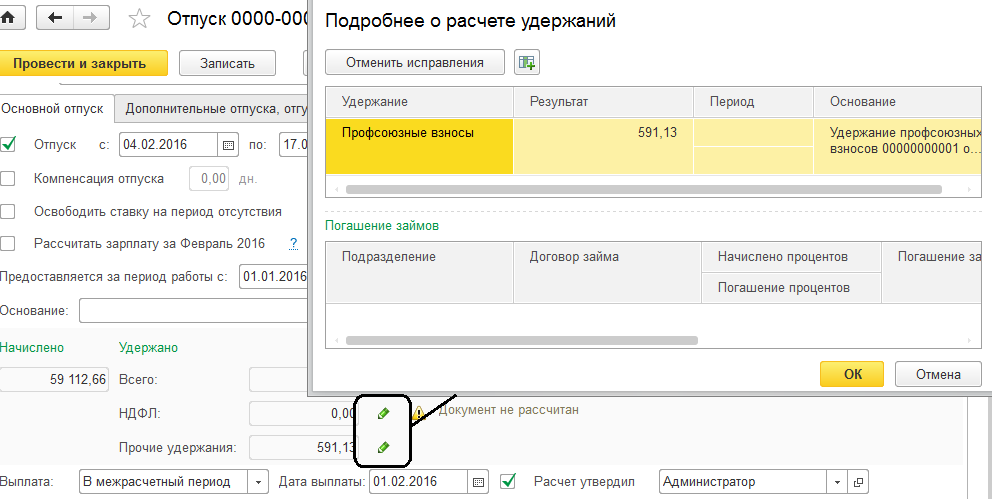Click the deductions table horizontal scrollbar
The height and width of the screenshot is (499, 992).
click(643, 189)
